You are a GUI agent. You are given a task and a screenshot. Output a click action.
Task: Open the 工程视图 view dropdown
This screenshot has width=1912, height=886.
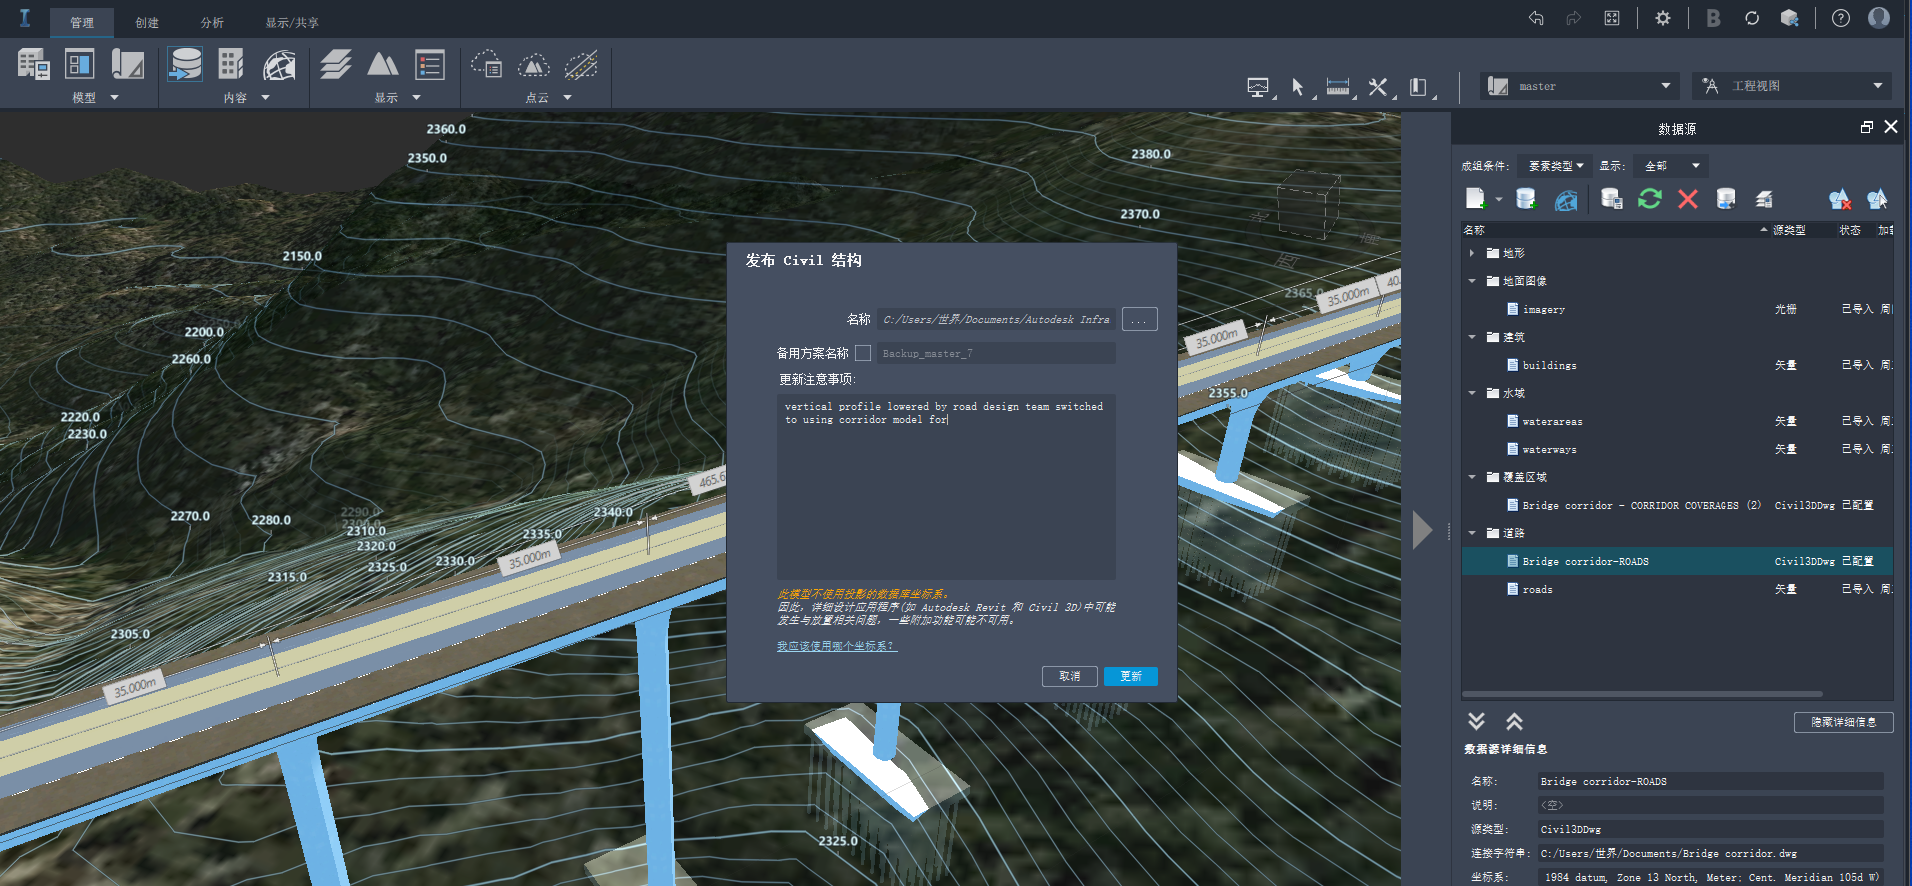[x=1790, y=86]
